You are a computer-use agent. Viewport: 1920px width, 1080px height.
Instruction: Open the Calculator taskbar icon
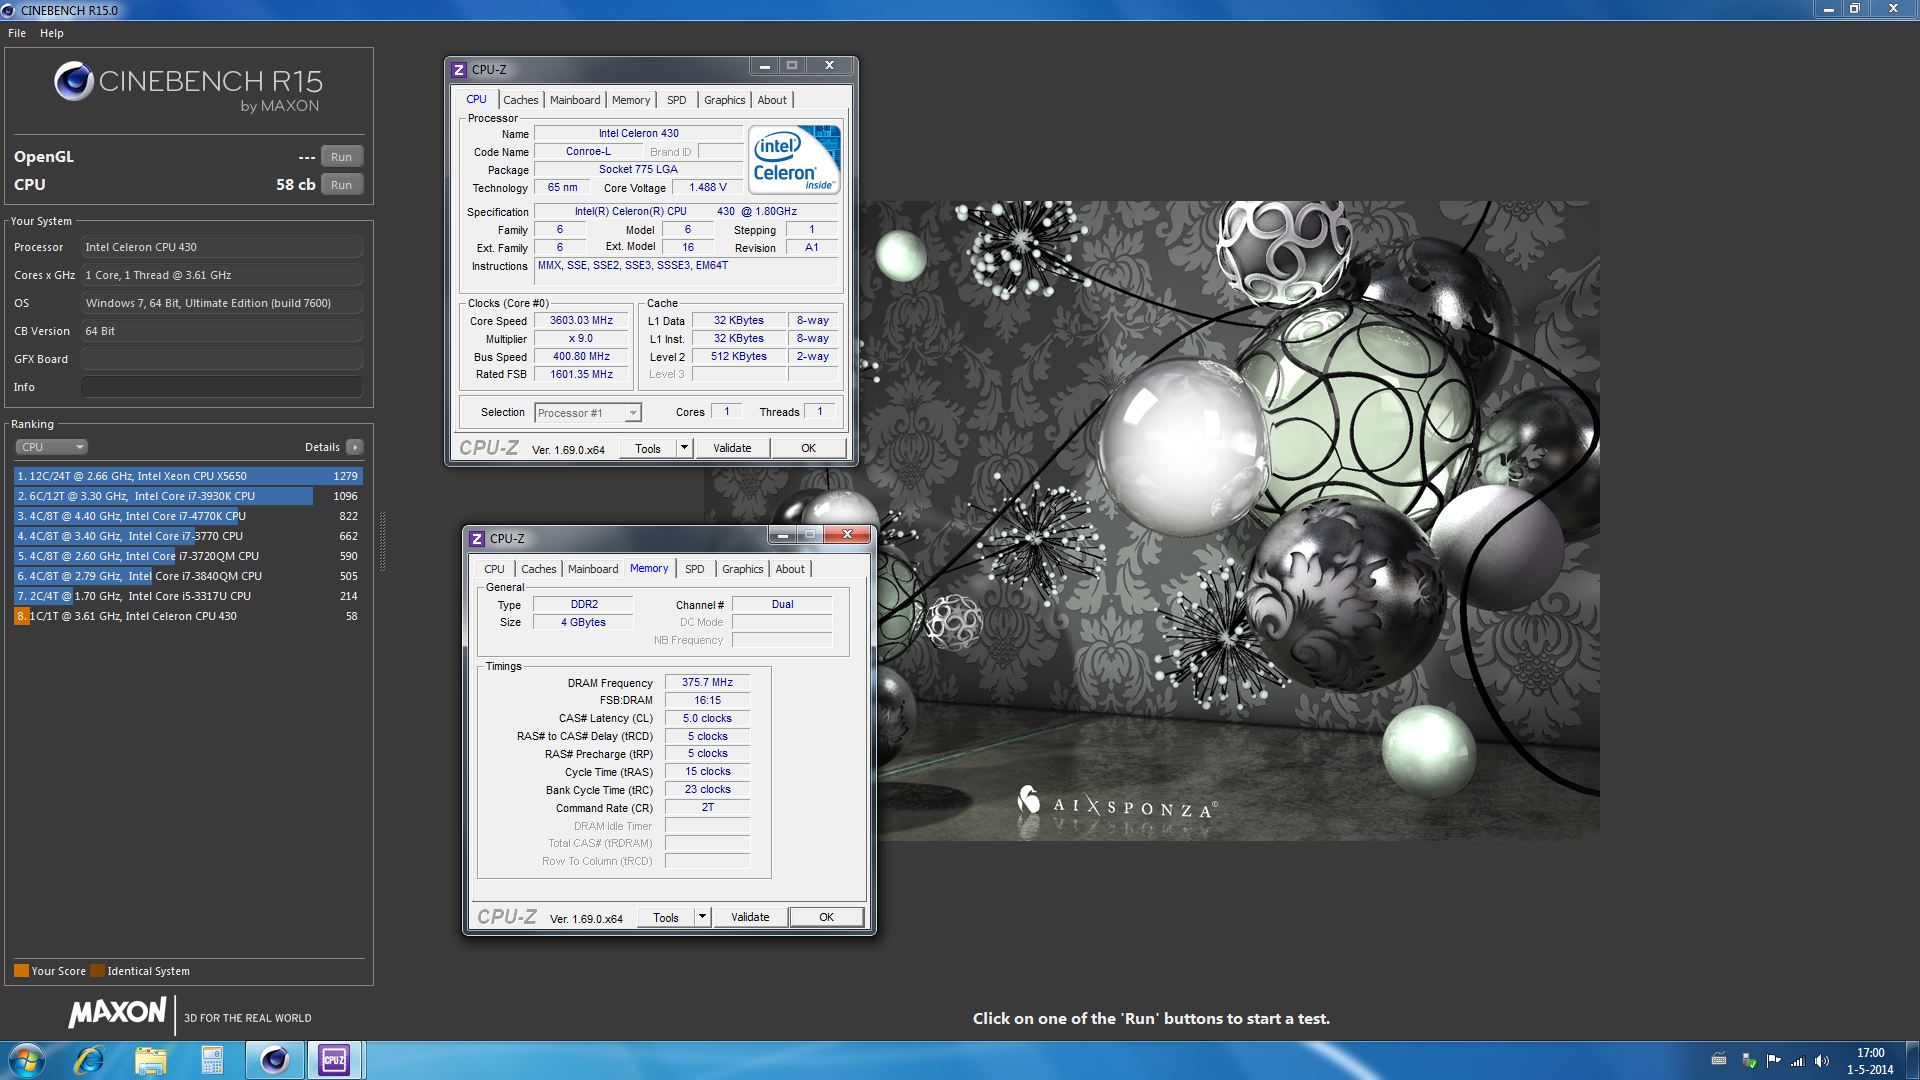pos(212,1060)
